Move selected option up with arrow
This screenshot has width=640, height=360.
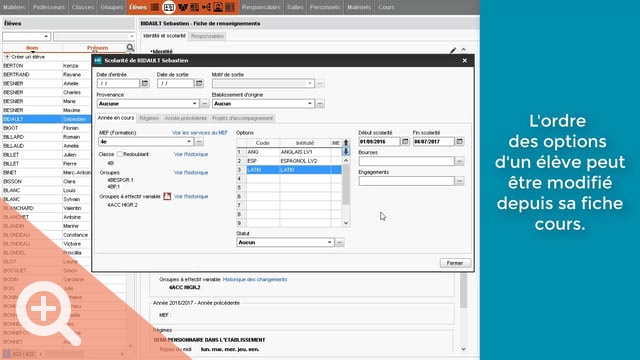[346, 142]
